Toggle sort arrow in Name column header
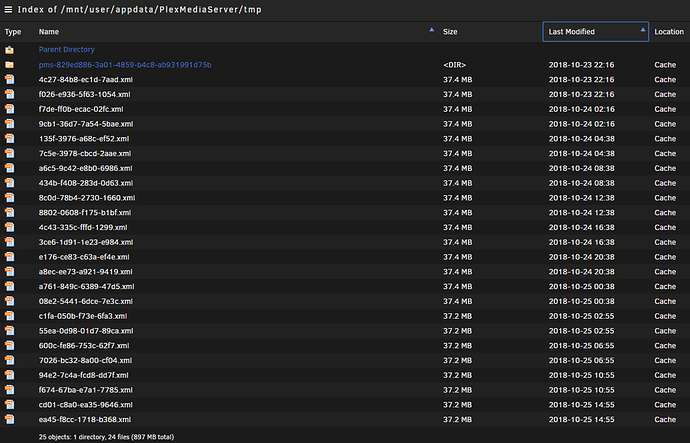Viewport: 690px width, 443px height. click(431, 30)
